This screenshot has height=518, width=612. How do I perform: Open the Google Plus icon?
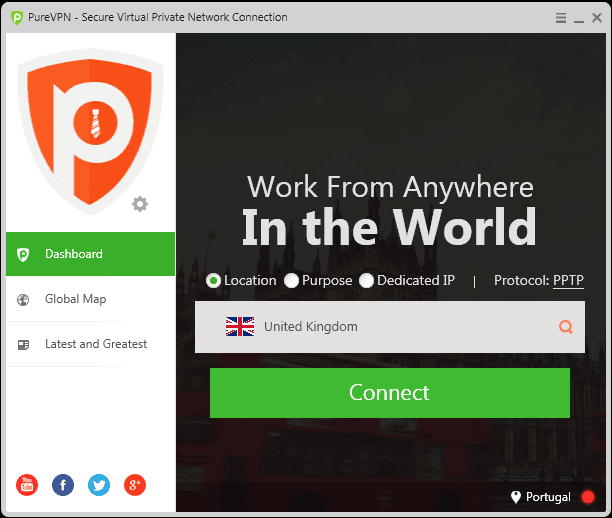pyautogui.click(x=135, y=485)
